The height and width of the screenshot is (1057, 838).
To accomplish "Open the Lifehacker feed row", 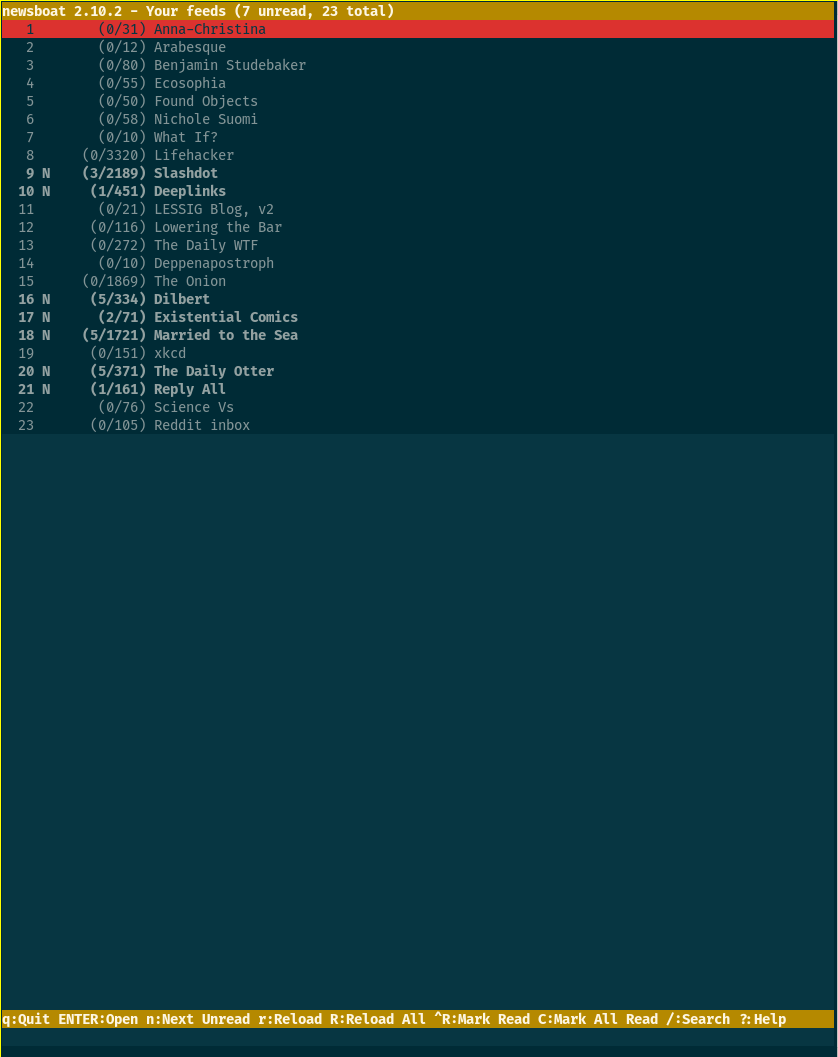I will (x=418, y=155).
